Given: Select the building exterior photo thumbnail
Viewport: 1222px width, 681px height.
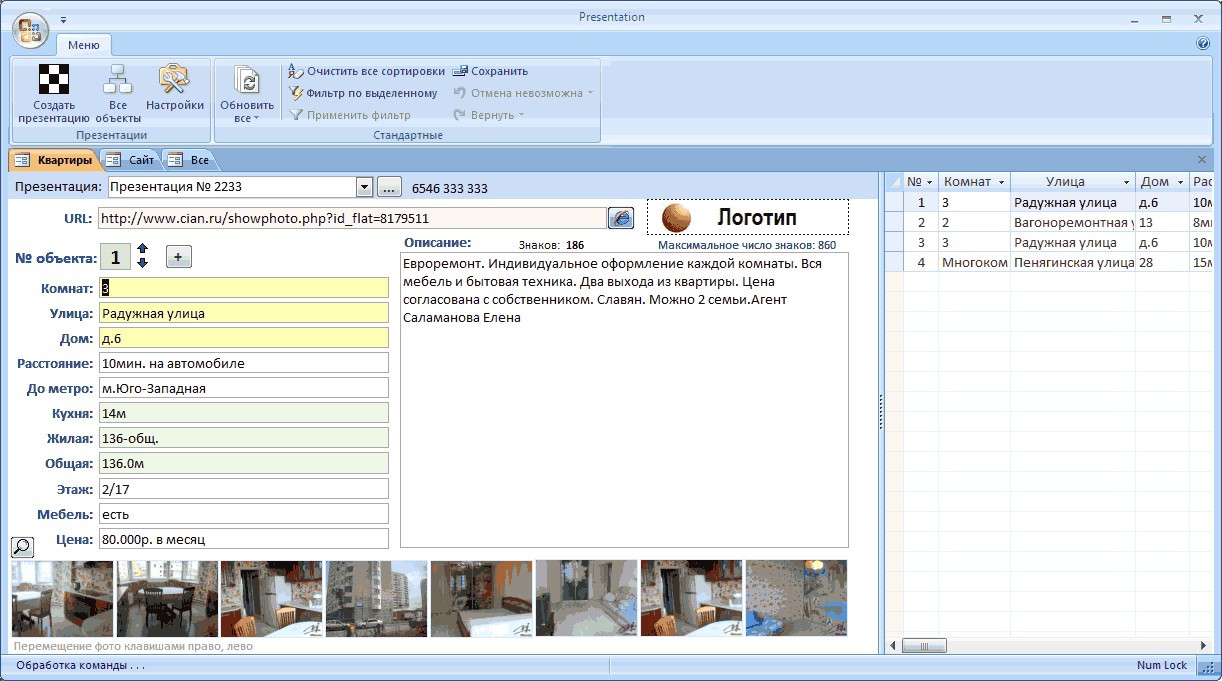Looking at the screenshot, I should point(377,598).
